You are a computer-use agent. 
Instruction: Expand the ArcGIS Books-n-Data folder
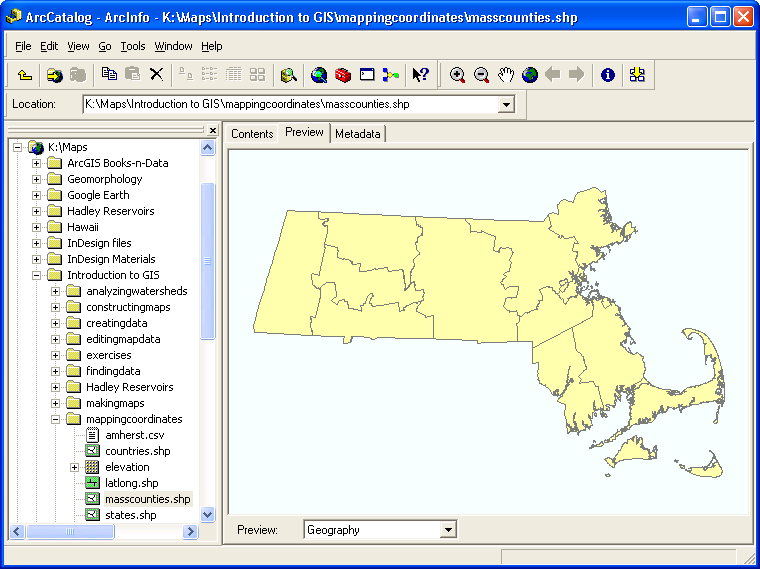(36, 163)
